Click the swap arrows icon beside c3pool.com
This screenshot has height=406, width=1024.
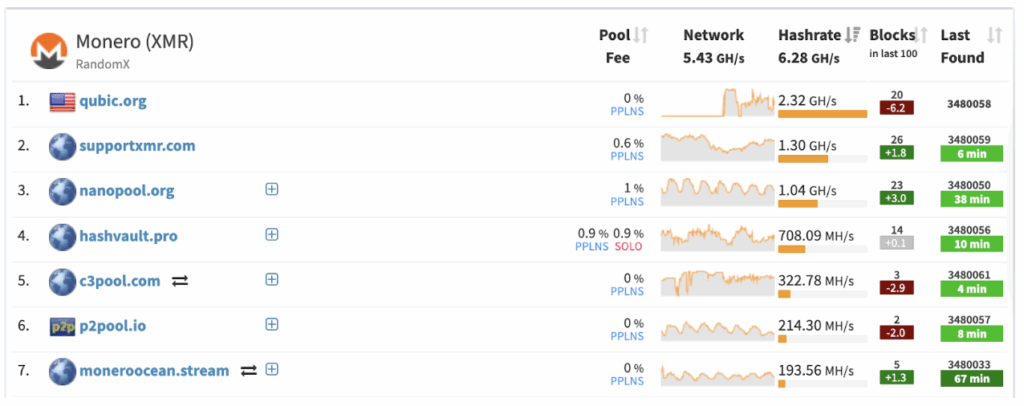coord(180,281)
